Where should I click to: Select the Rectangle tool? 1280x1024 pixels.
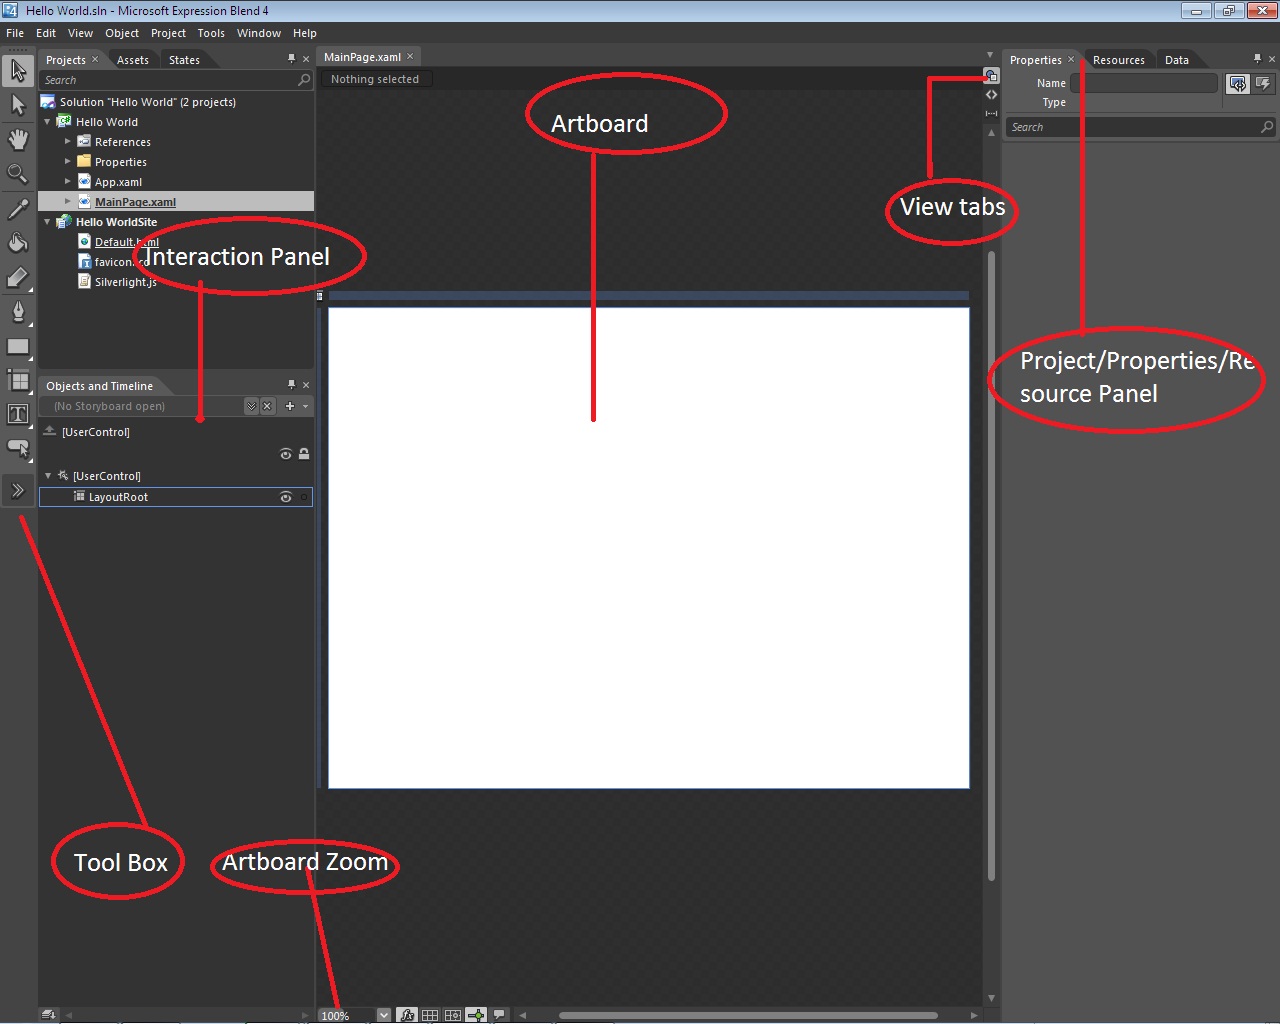point(18,346)
